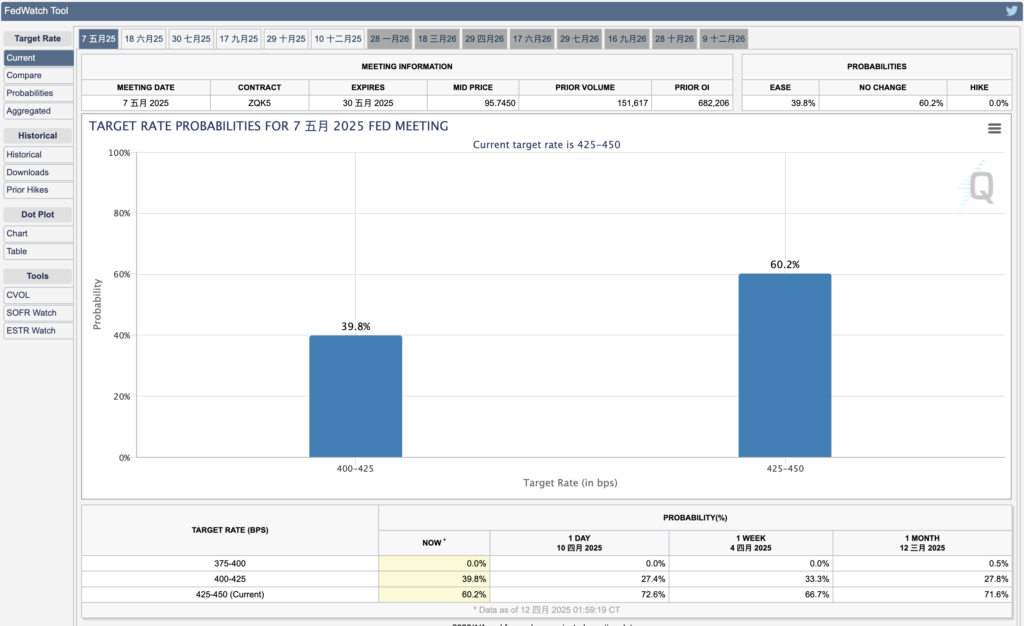This screenshot has width=1024, height=626.
Task: Open the Dot Plot Chart
Action: pyautogui.click(x=38, y=233)
